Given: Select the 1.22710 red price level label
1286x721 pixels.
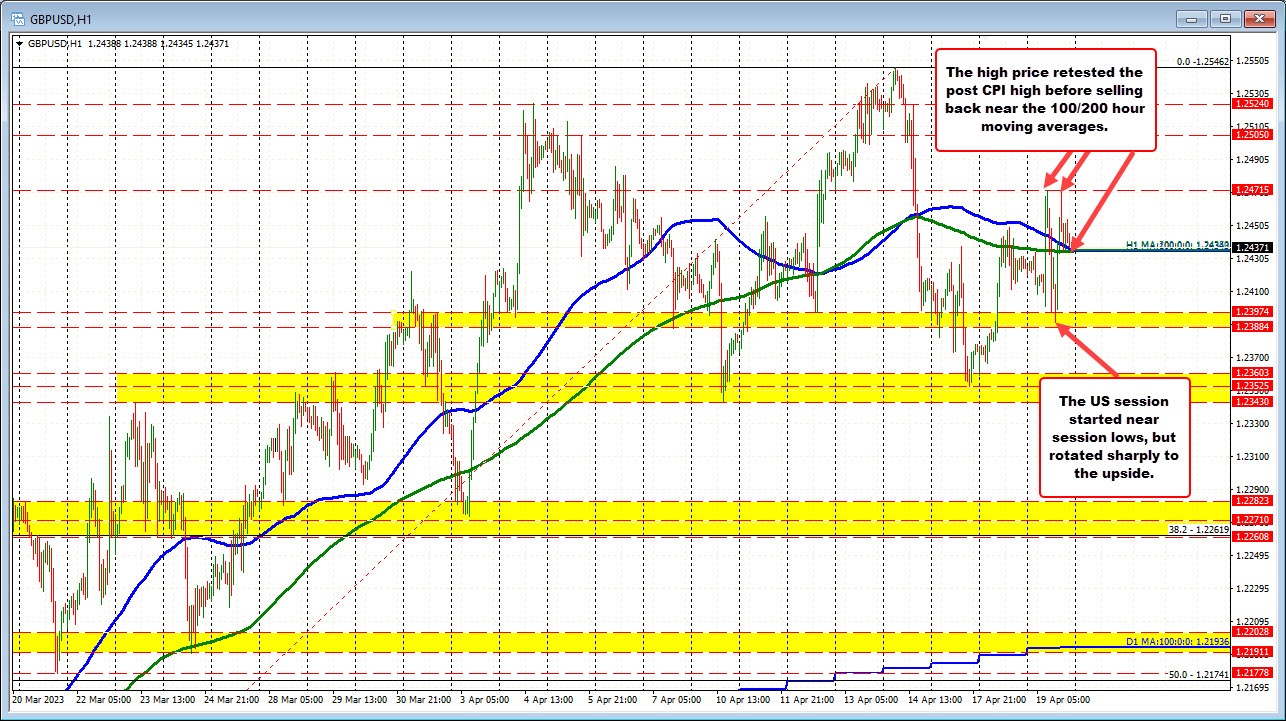Looking at the screenshot, I should (x=1252, y=520).
